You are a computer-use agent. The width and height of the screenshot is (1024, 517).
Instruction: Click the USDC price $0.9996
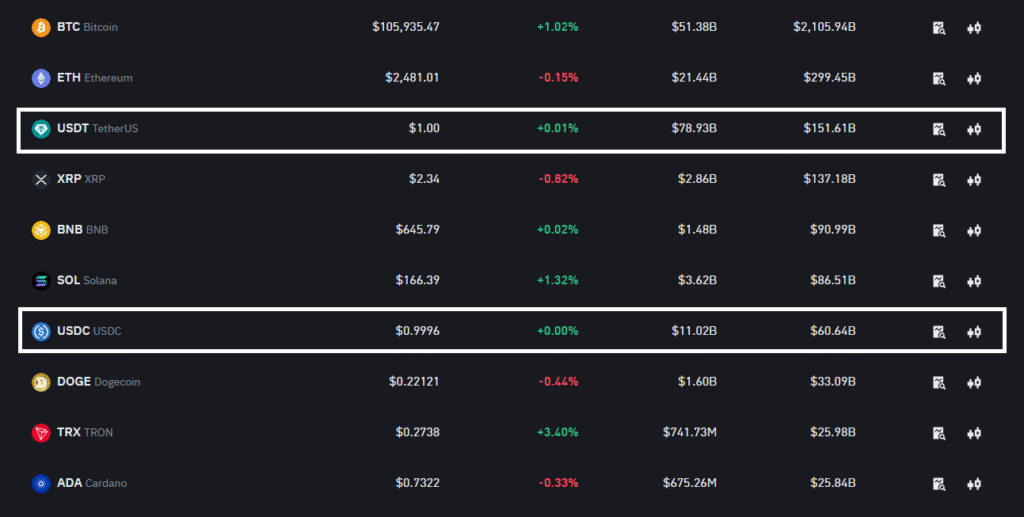417,331
